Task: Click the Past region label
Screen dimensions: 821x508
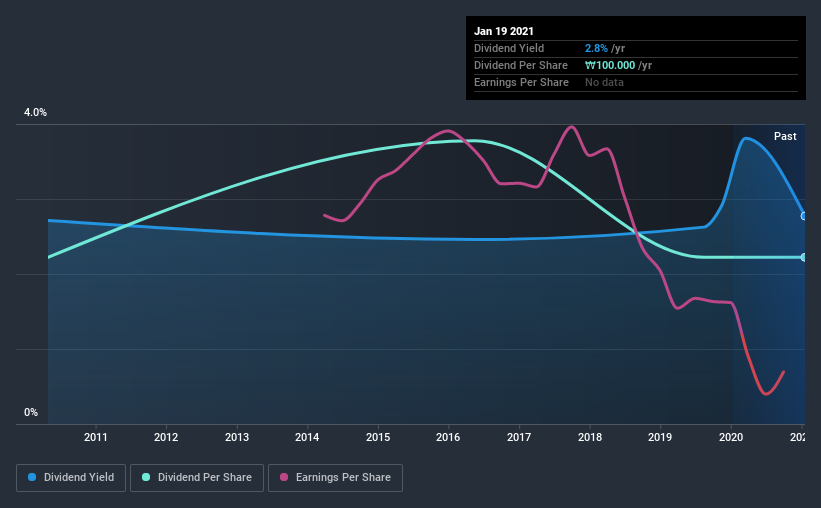Action: pos(785,136)
